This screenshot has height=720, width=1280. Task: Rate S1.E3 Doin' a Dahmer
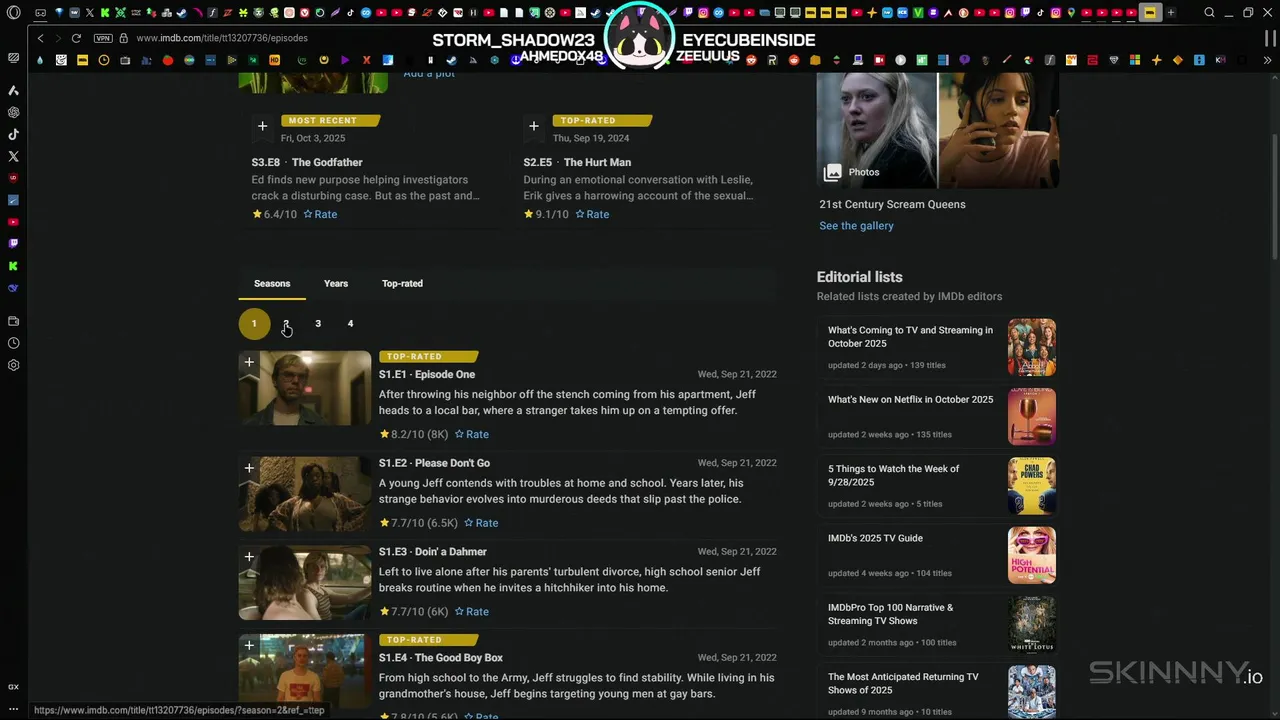click(472, 612)
